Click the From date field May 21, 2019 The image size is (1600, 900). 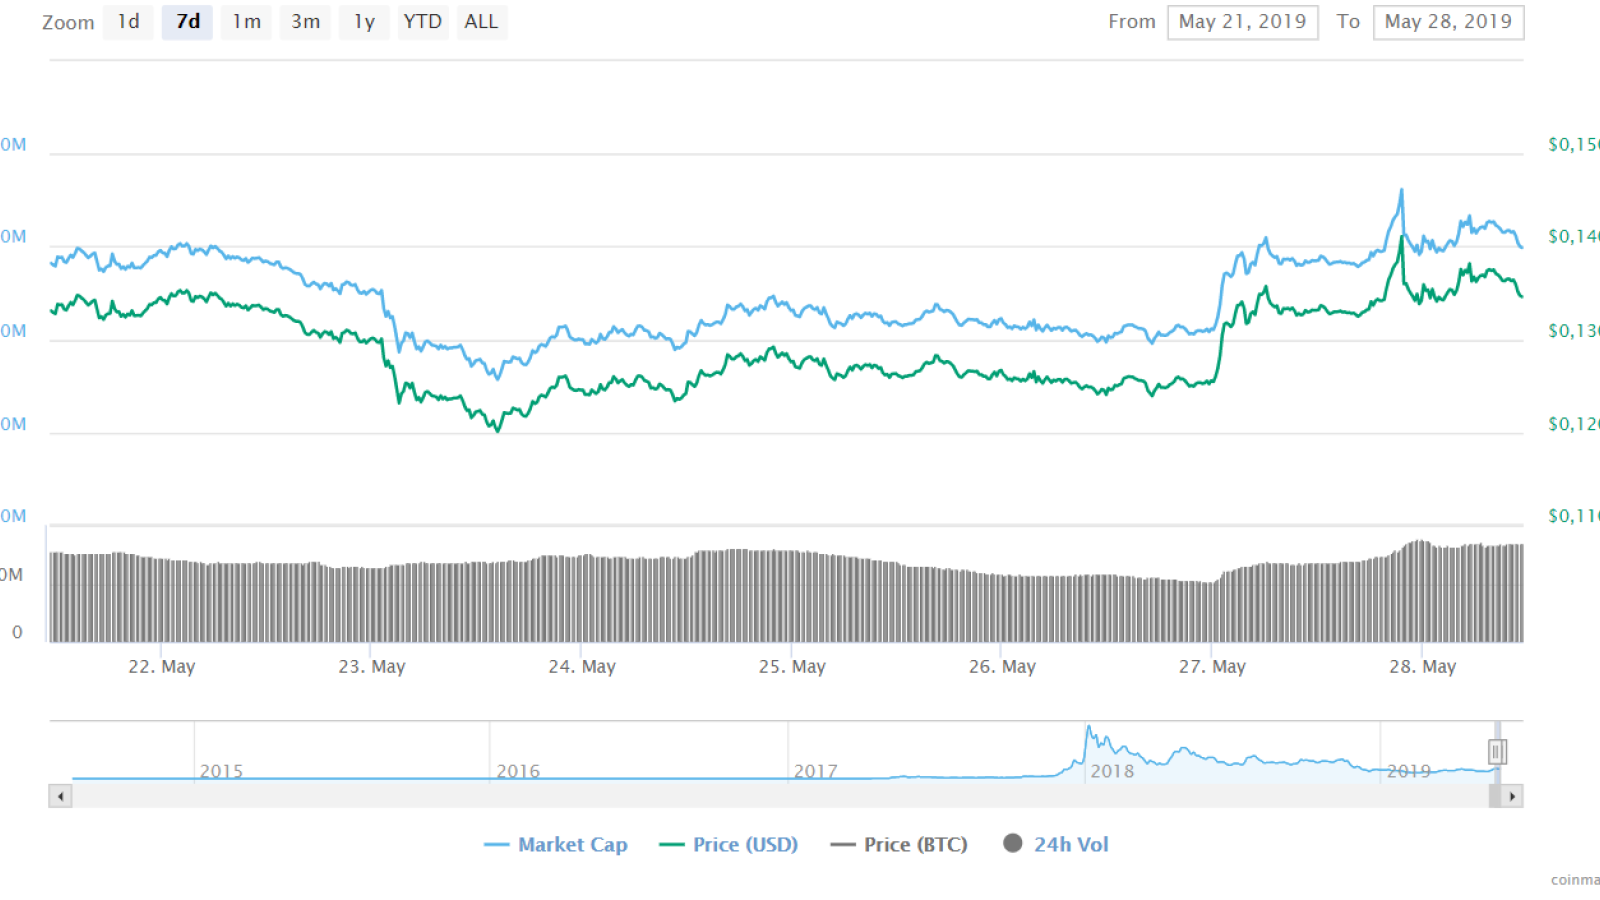point(1243,22)
